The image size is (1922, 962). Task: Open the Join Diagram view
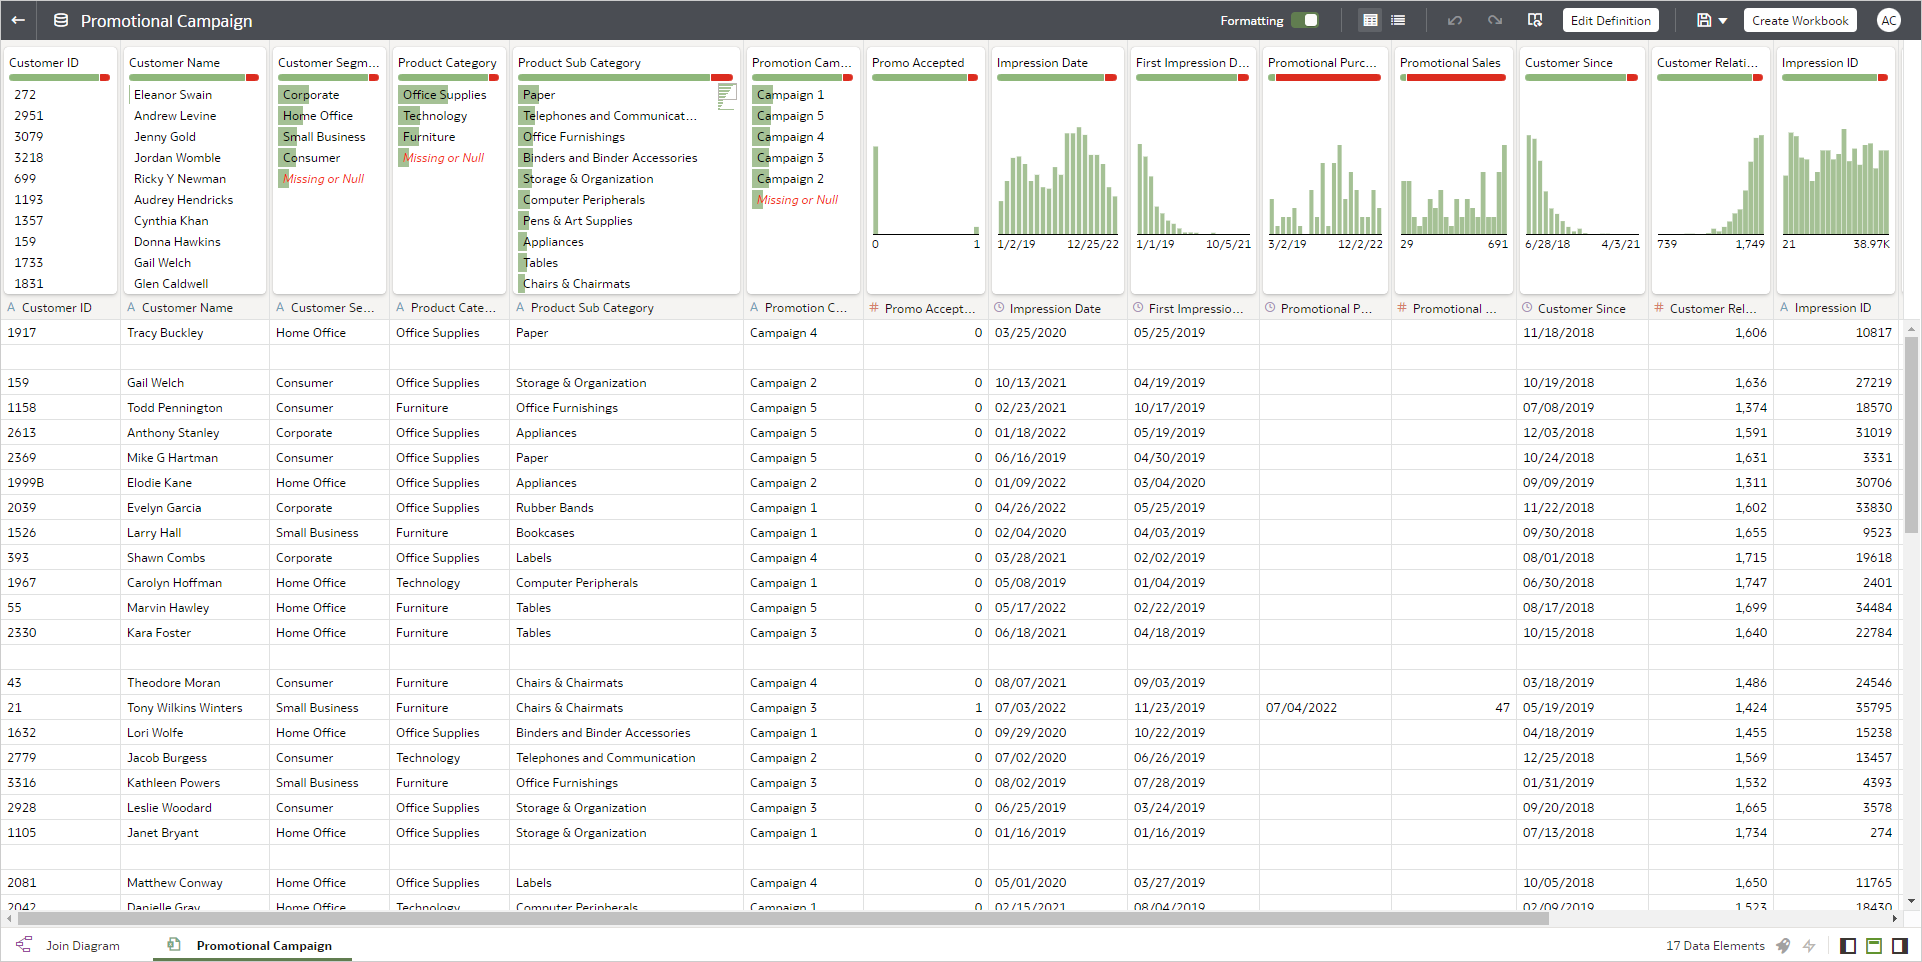click(83, 945)
